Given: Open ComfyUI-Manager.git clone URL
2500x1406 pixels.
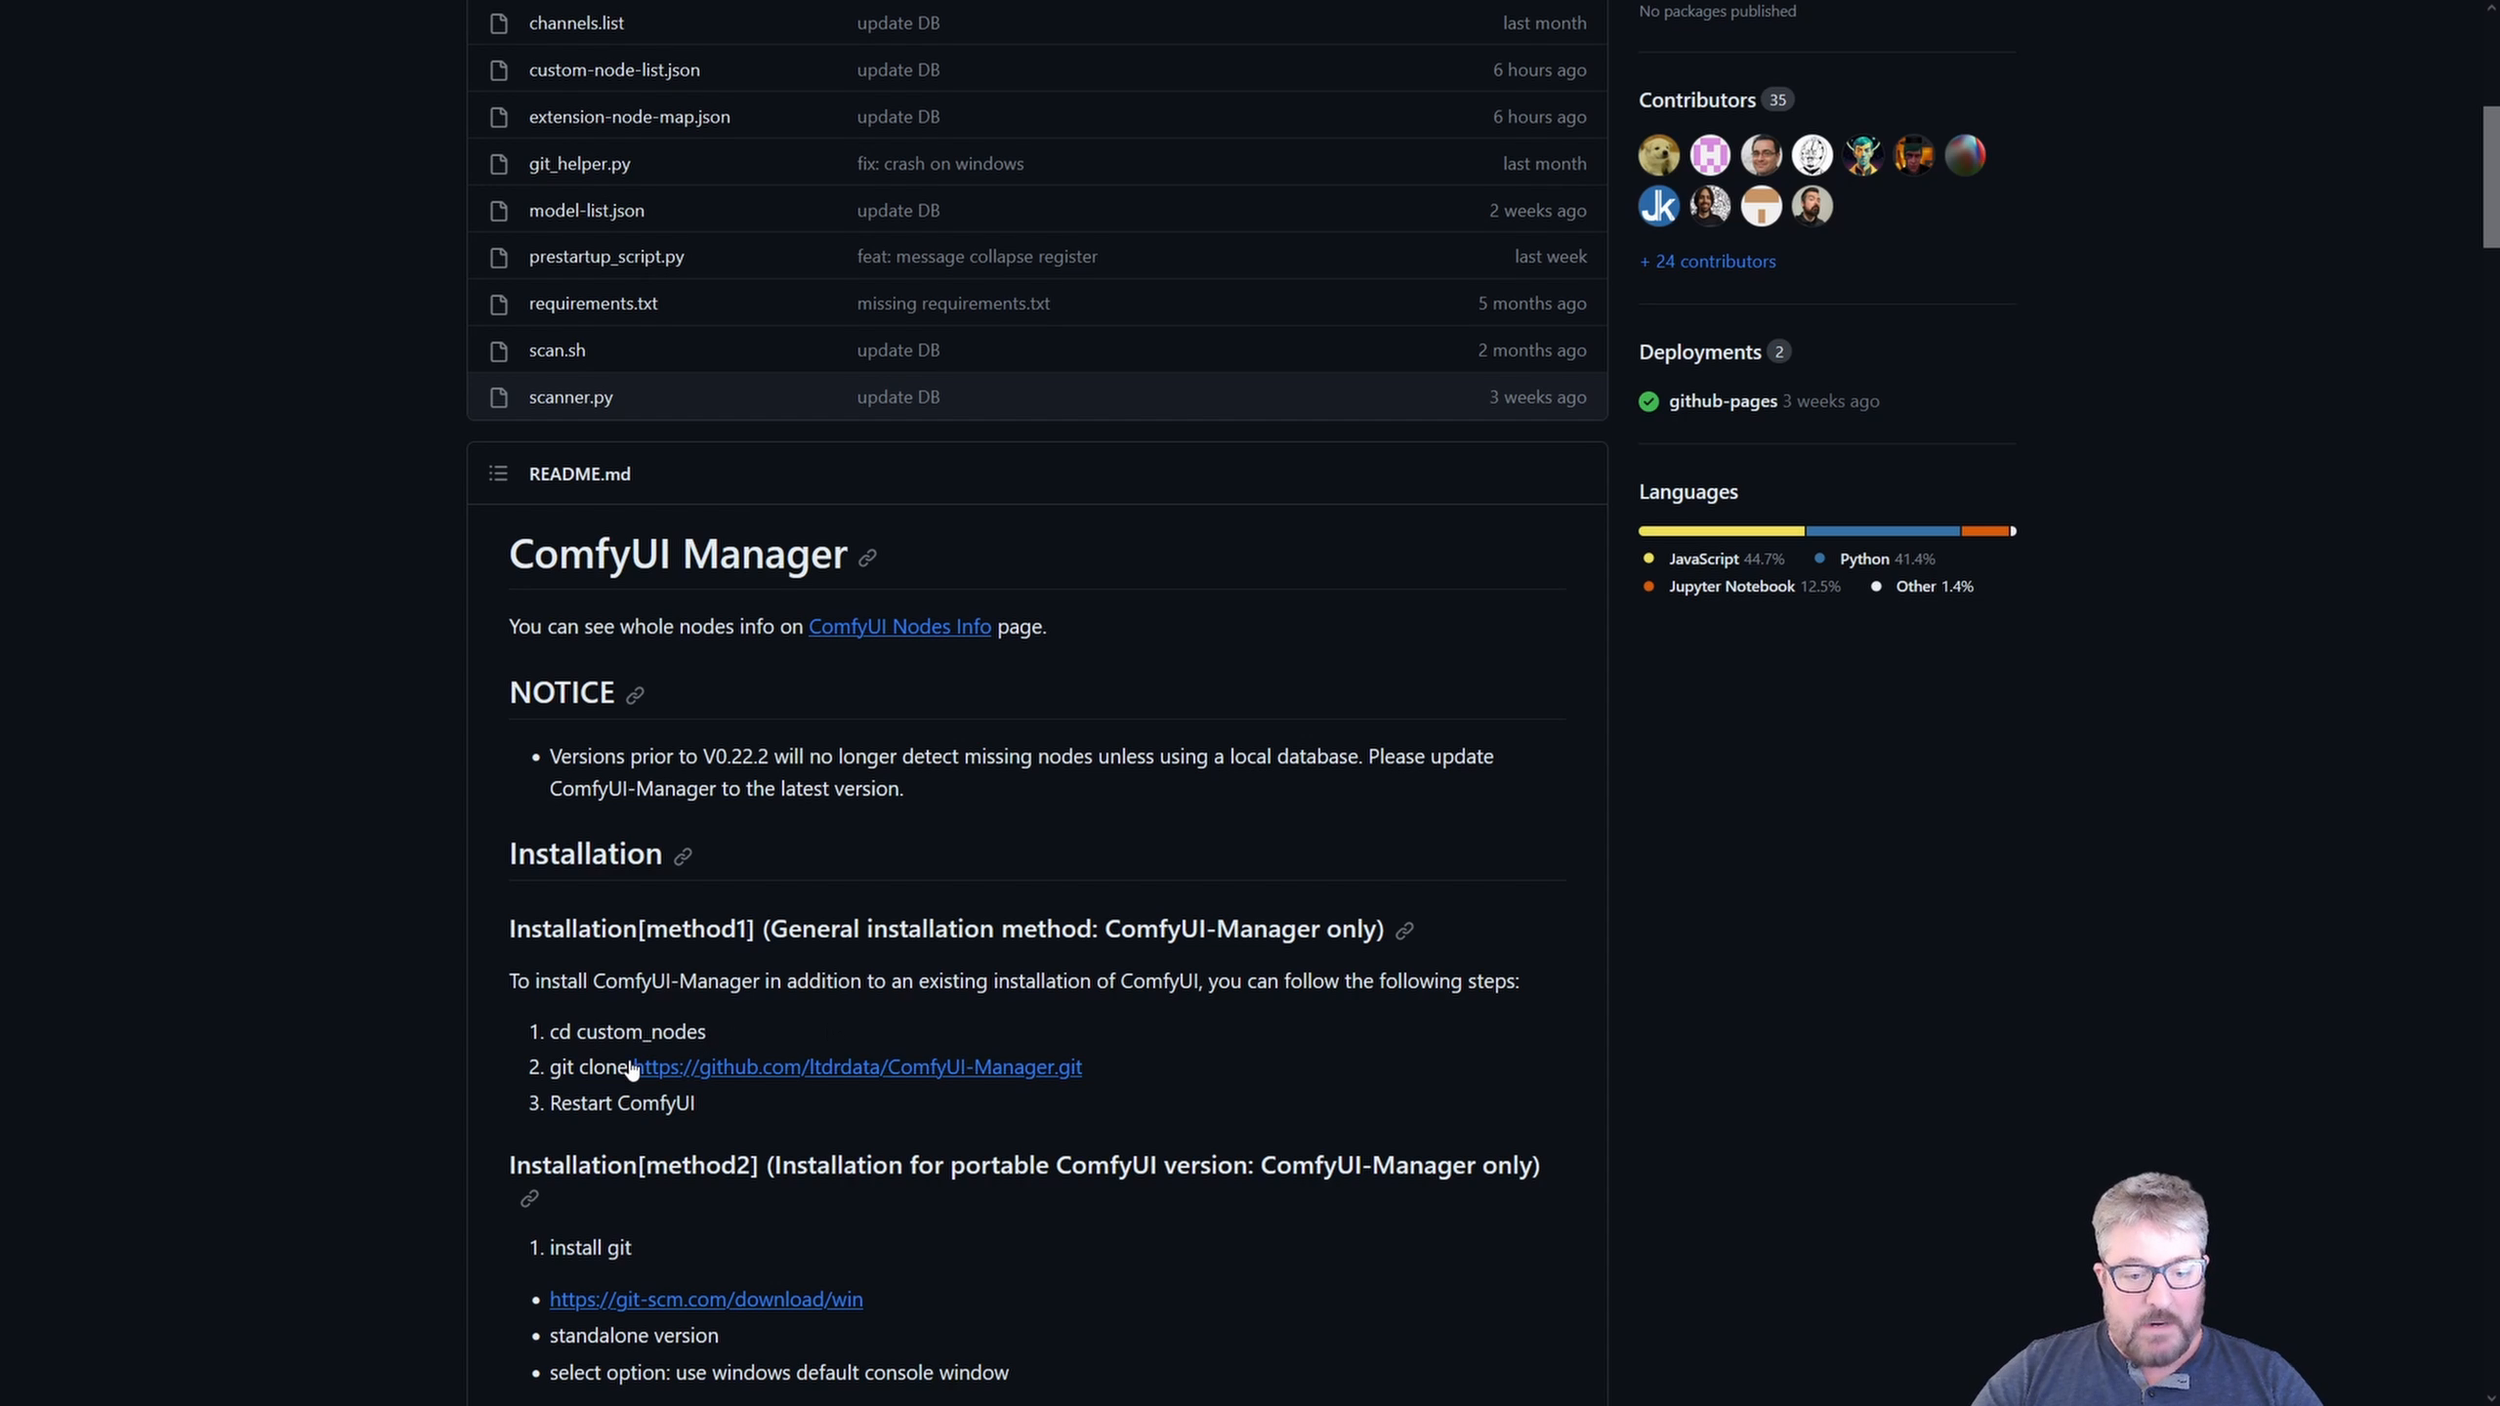Looking at the screenshot, I should click(x=857, y=1067).
